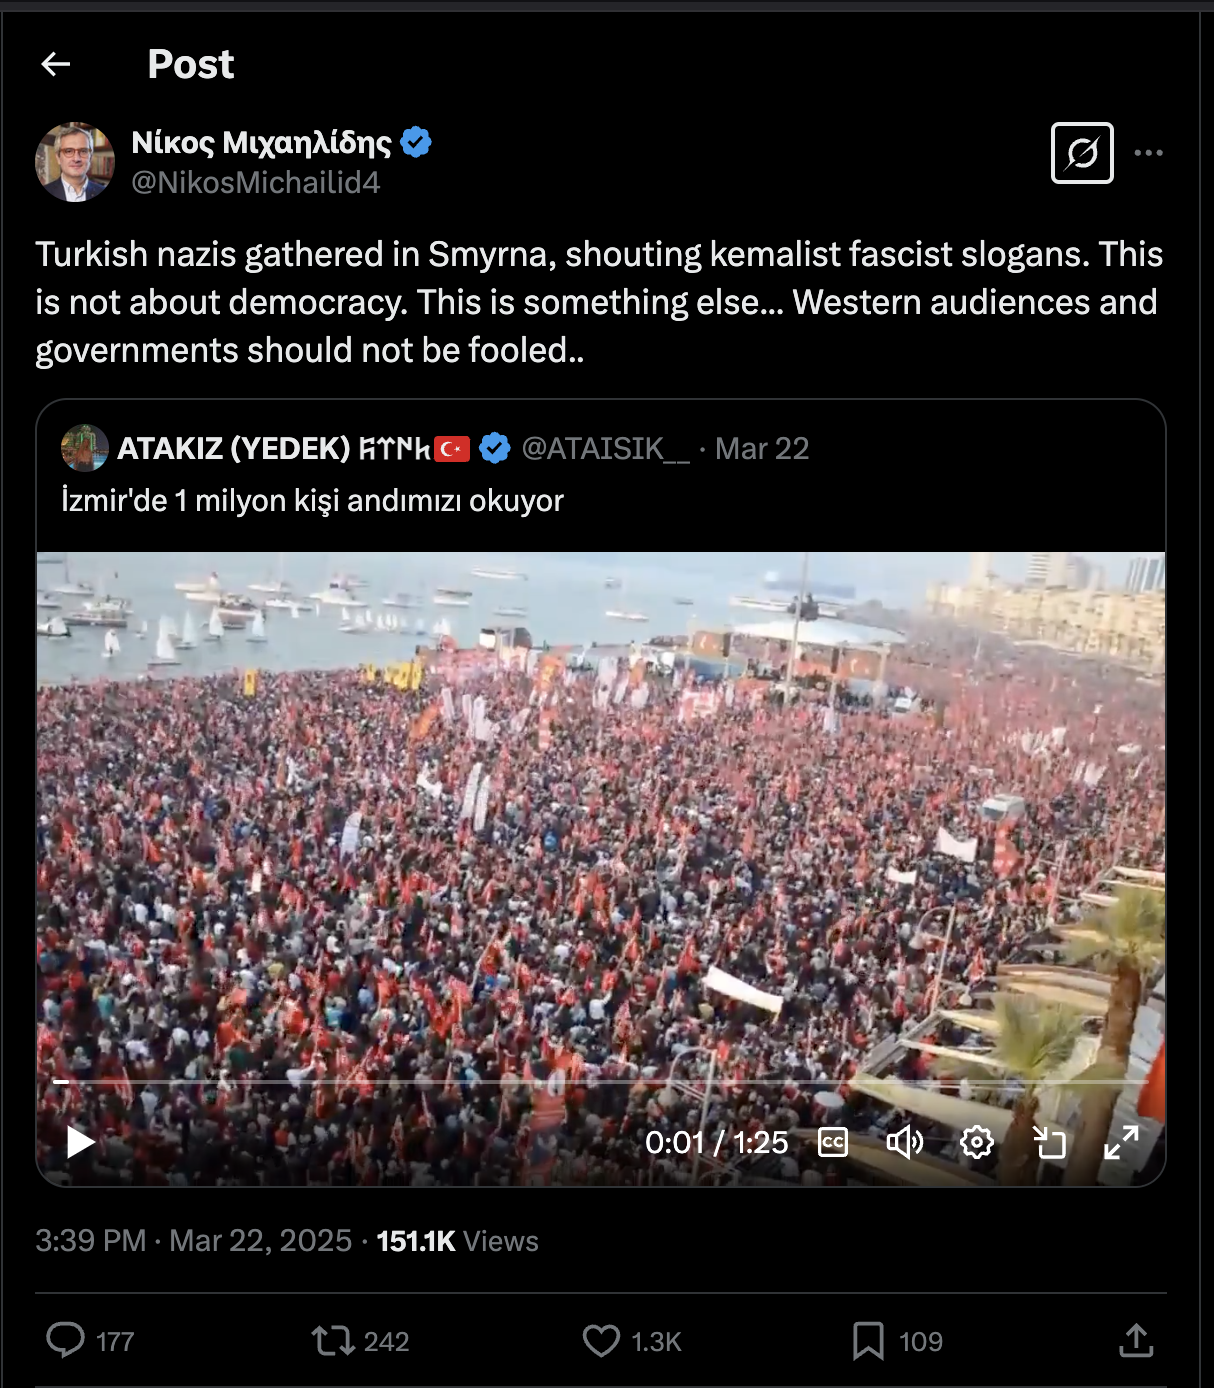This screenshot has width=1214, height=1388.
Task: Go back using the back arrow
Action: click(x=56, y=65)
